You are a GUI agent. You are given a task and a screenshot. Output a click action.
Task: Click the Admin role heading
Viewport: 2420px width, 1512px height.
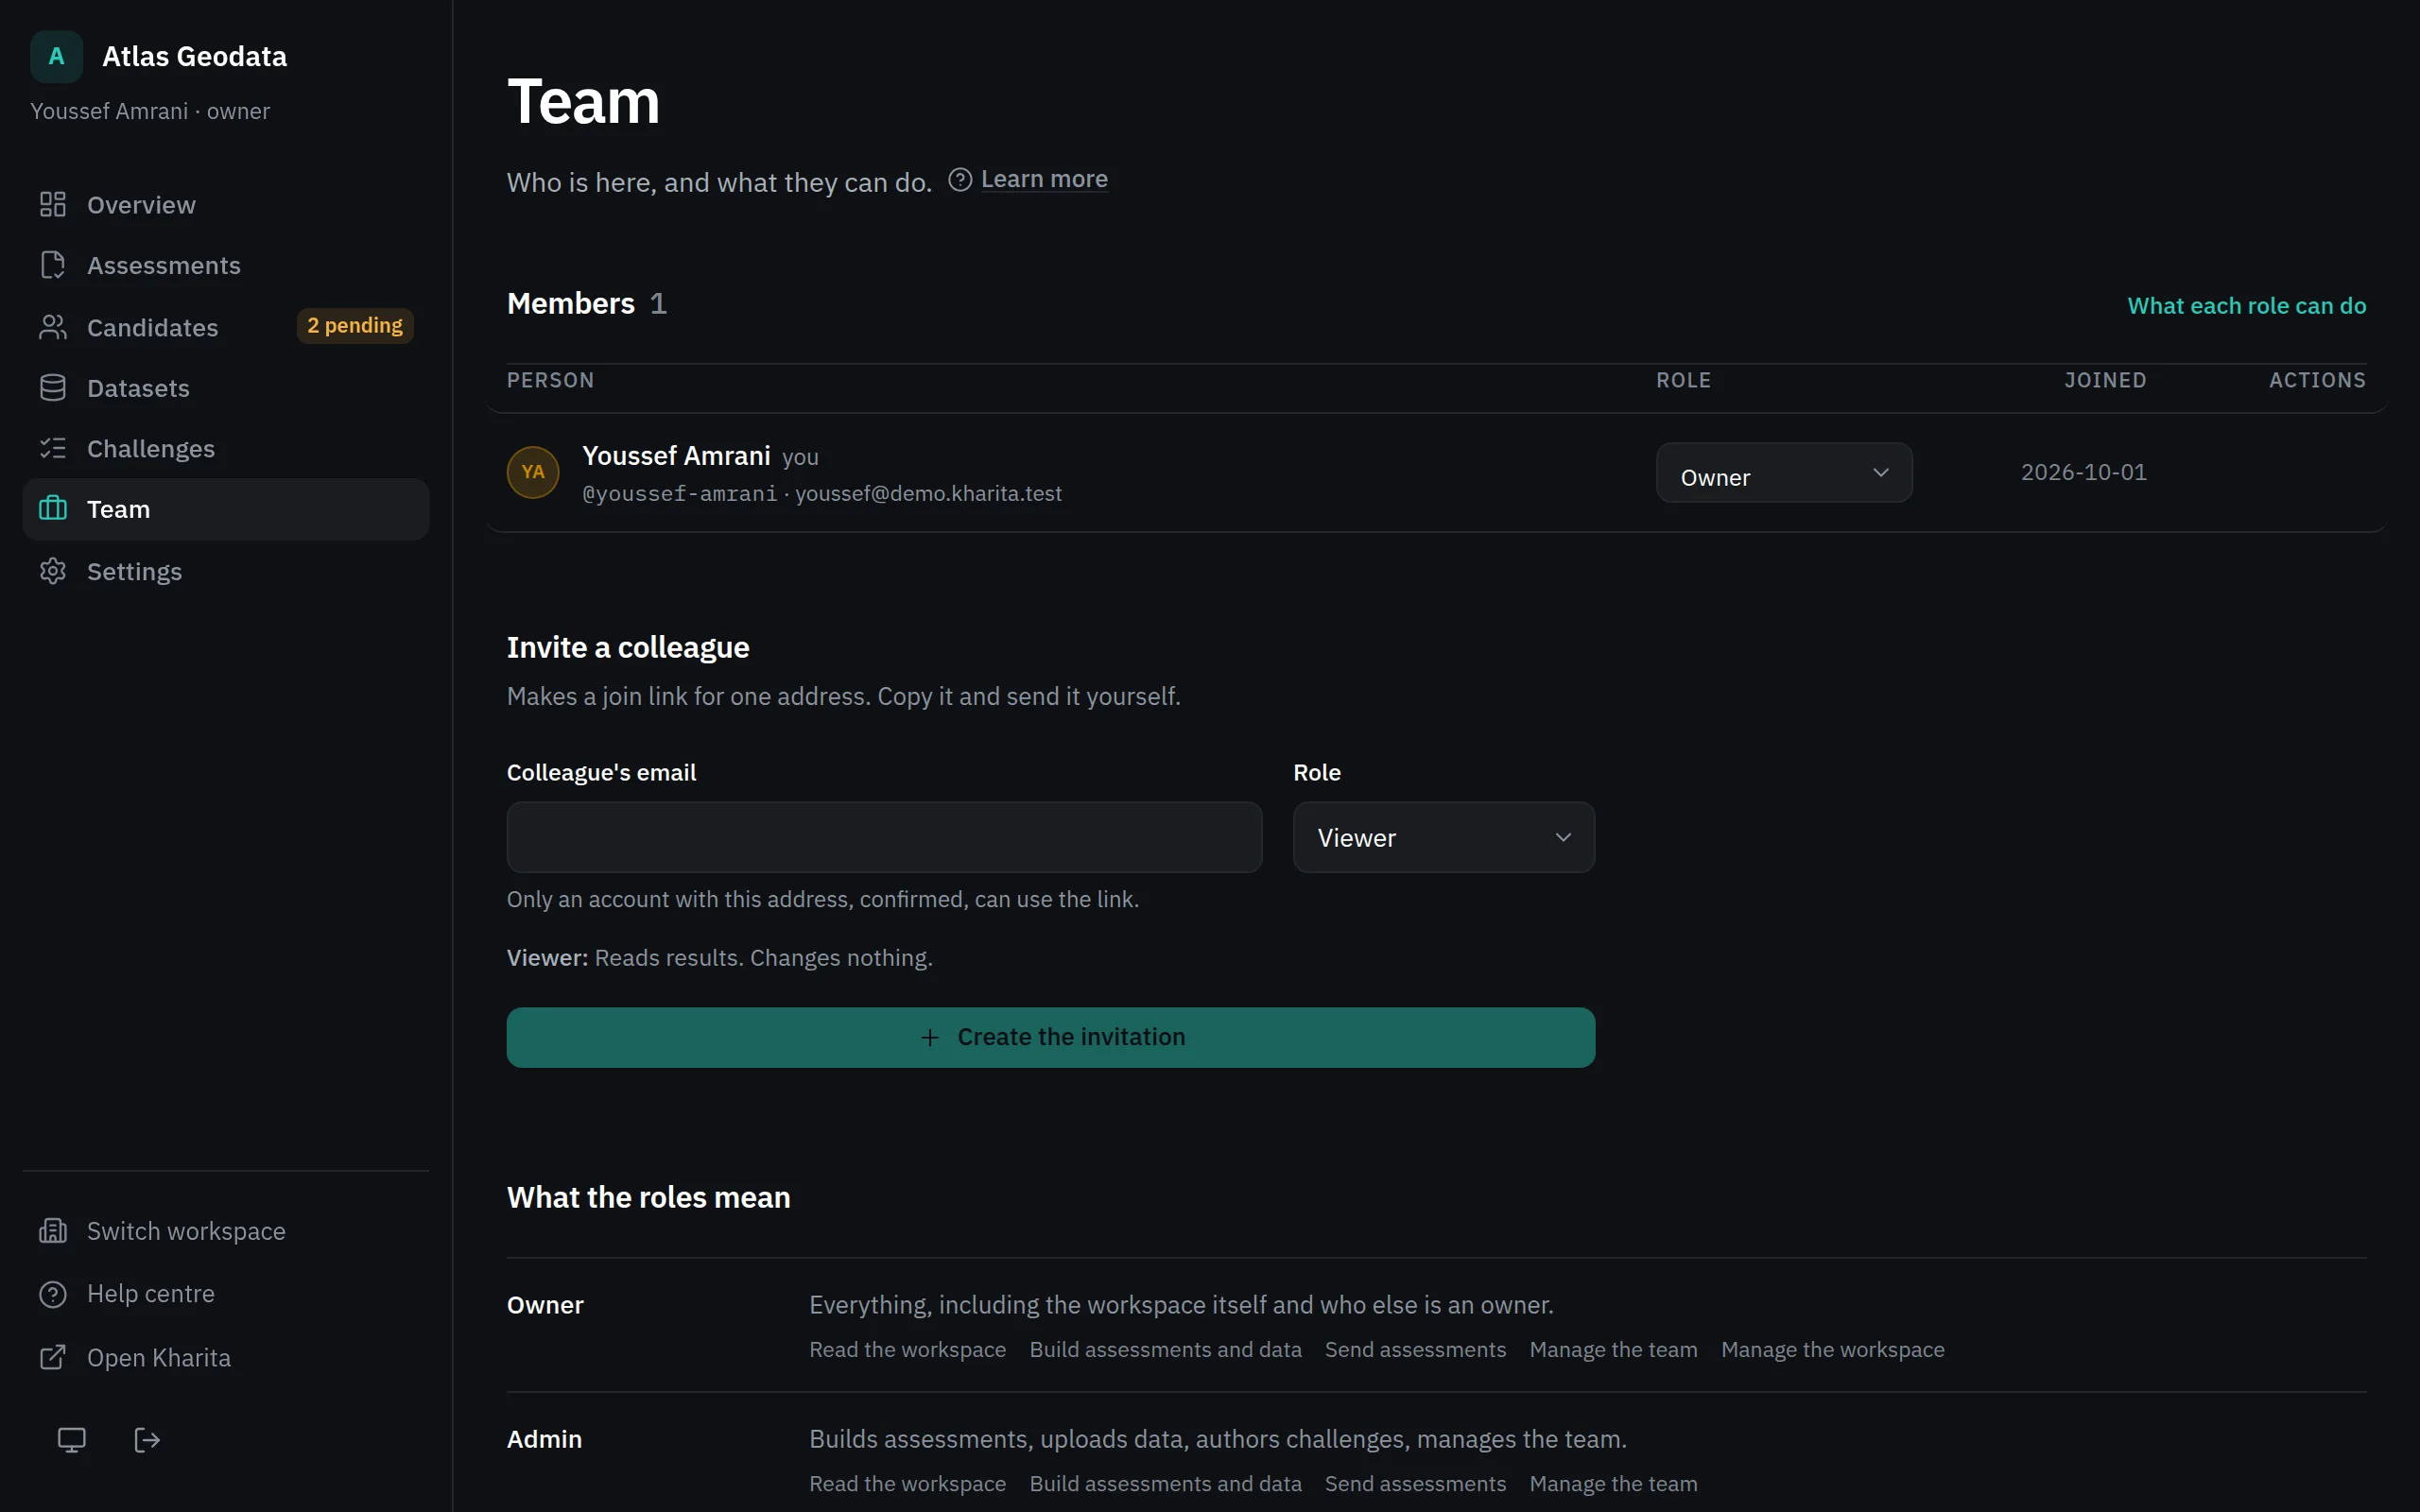pyautogui.click(x=544, y=1439)
